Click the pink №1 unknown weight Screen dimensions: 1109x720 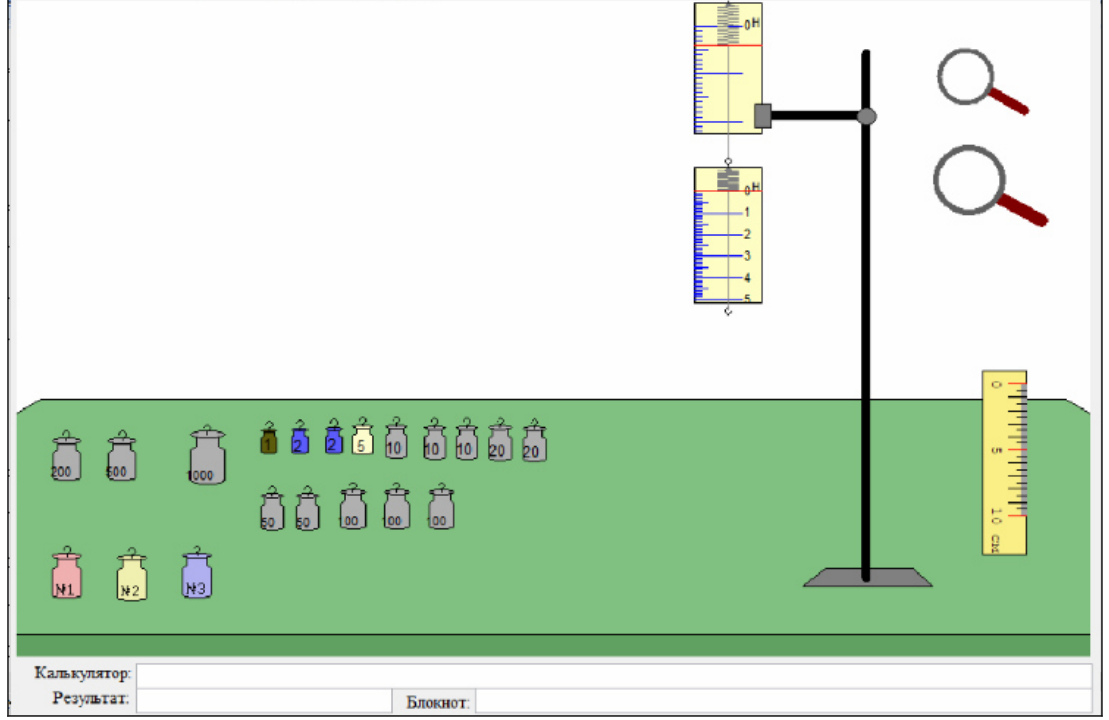point(66,573)
